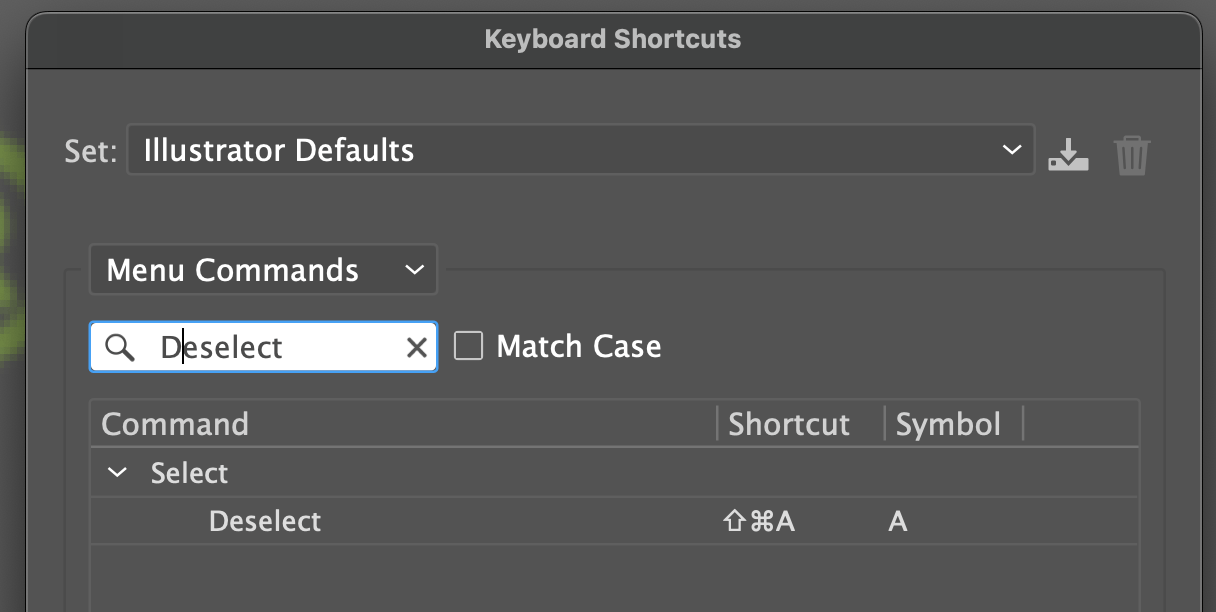The width and height of the screenshot is (1216, 612).
Task: Open the Menu Commands dropdown
Action: point(263,269)
